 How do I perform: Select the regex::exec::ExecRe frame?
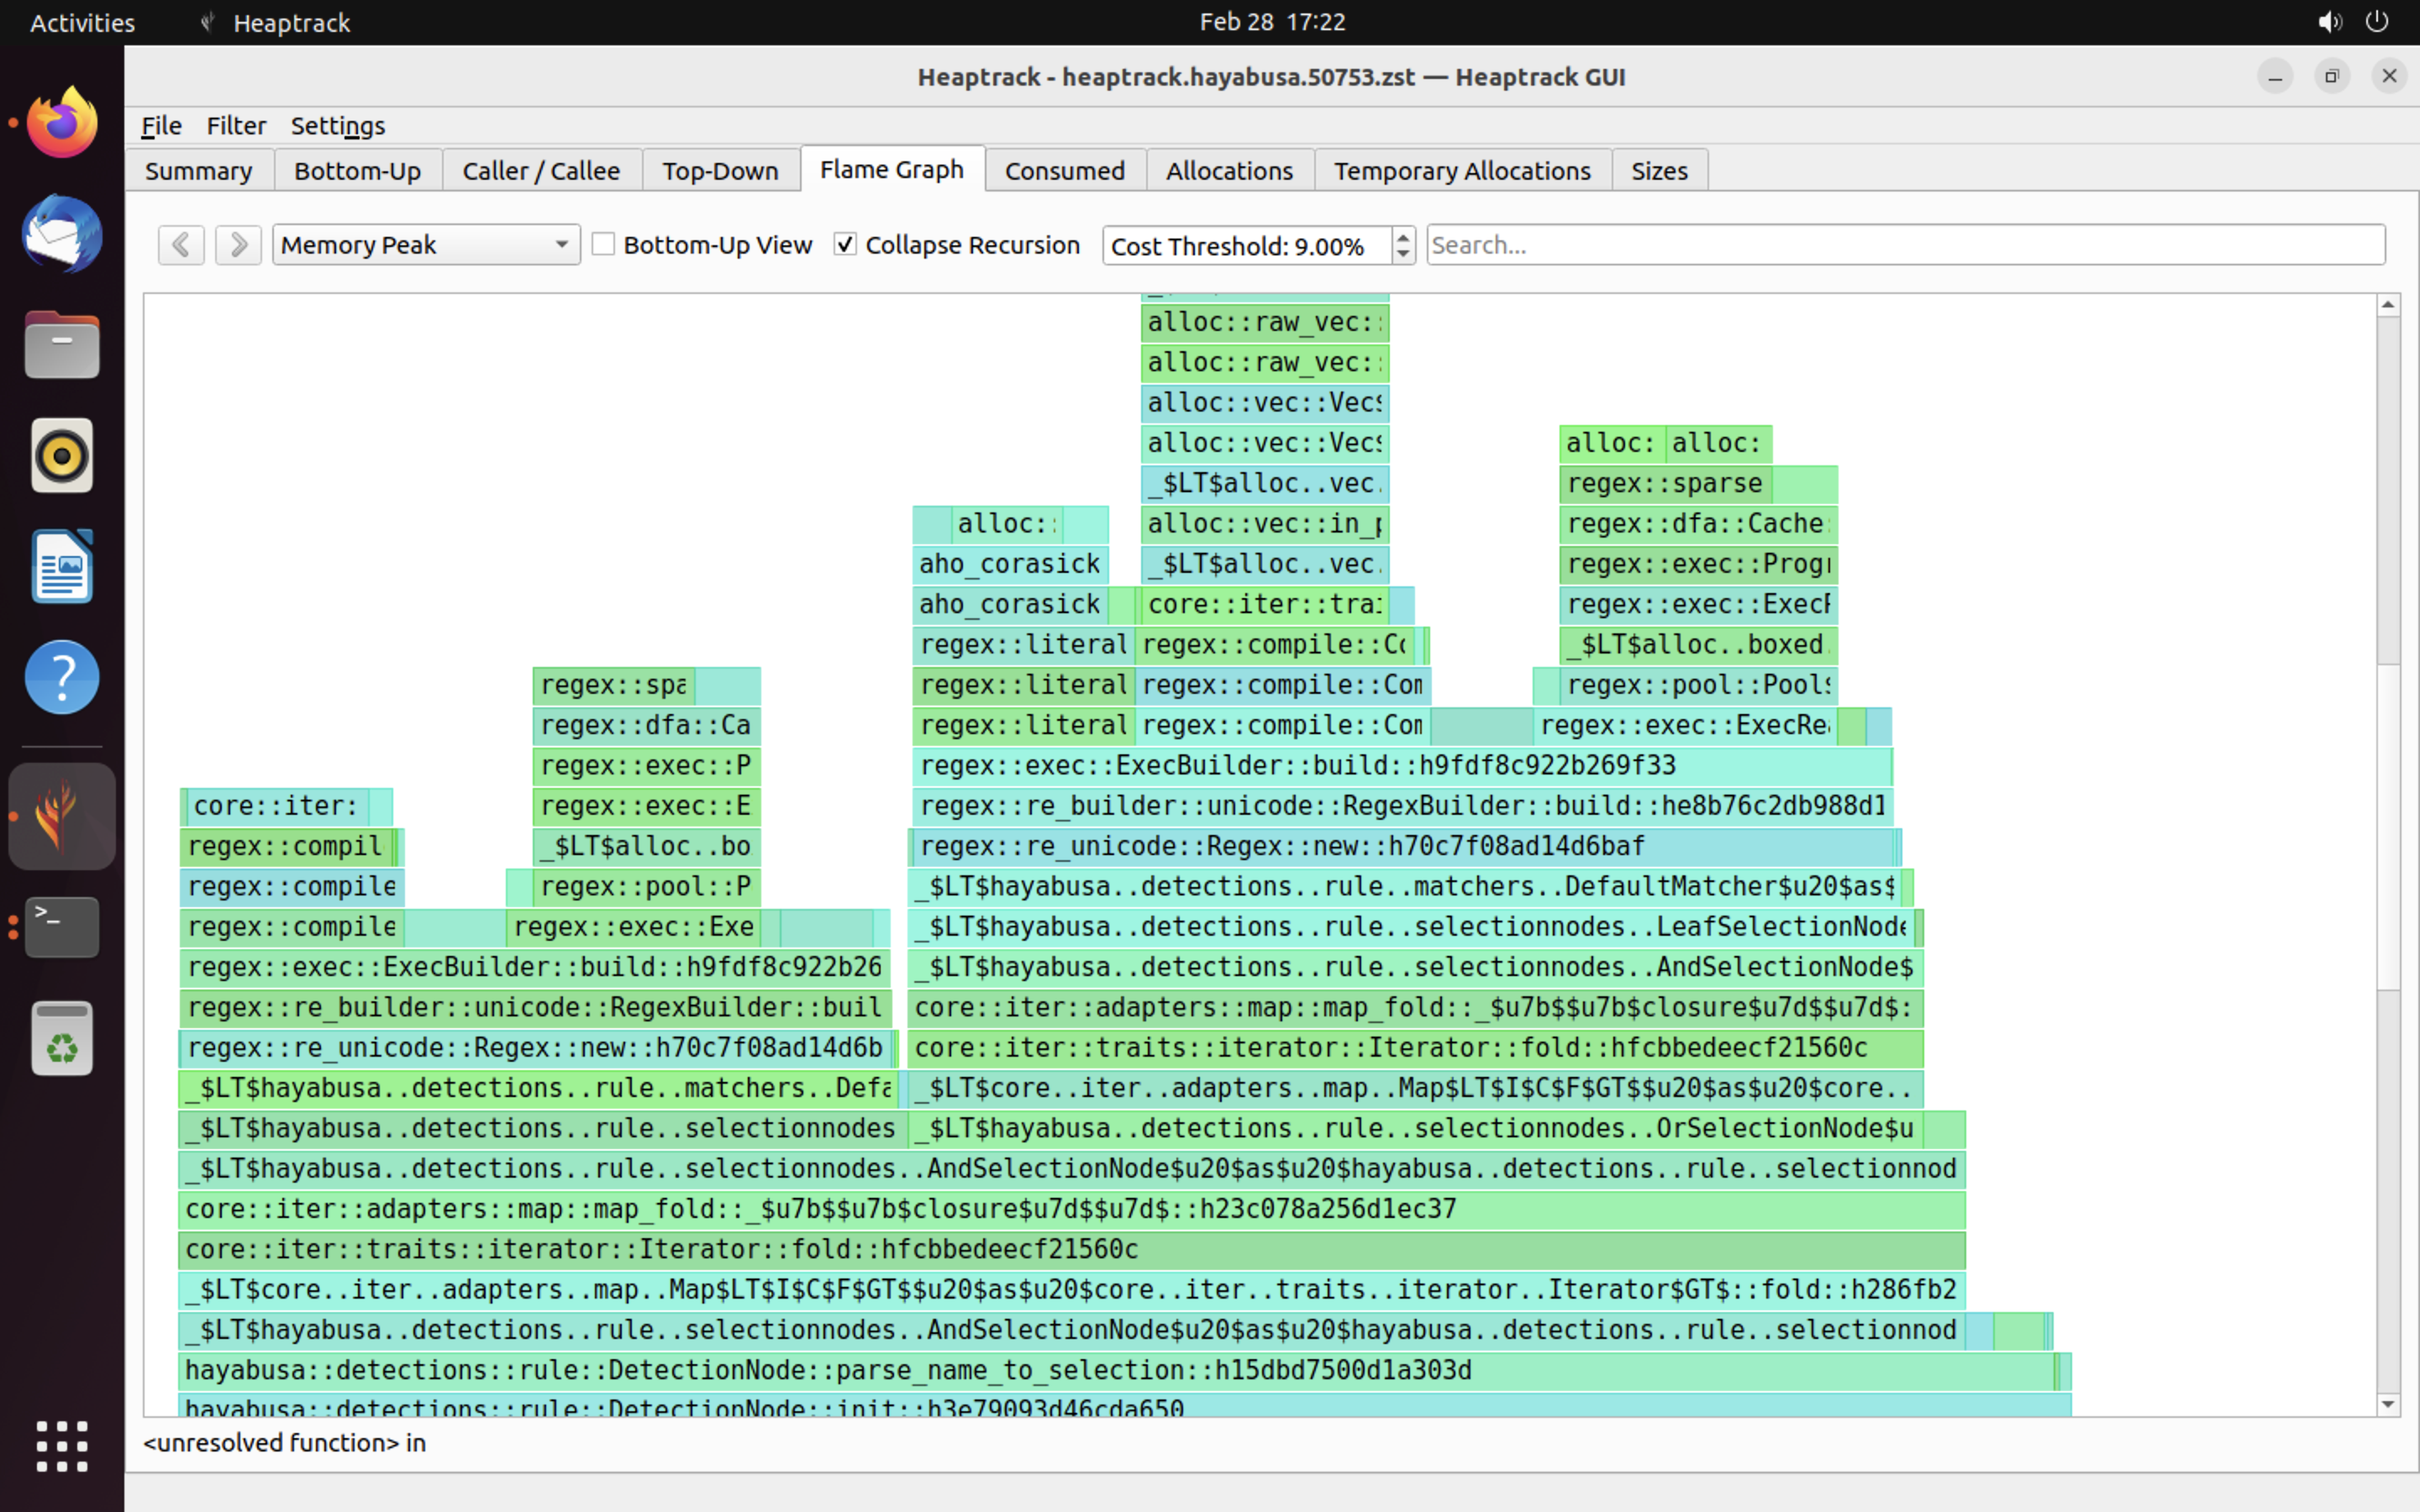[1685, 725]
